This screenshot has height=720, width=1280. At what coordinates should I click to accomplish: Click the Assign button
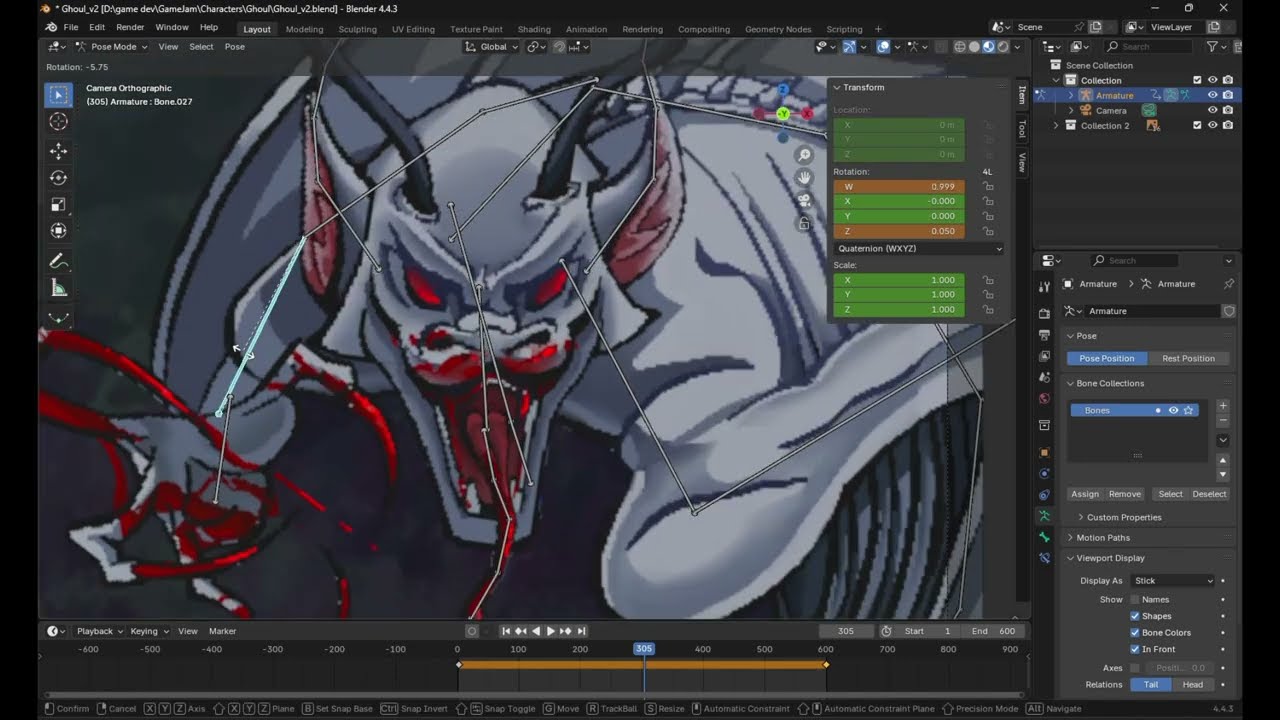(x=1085, y=494)
